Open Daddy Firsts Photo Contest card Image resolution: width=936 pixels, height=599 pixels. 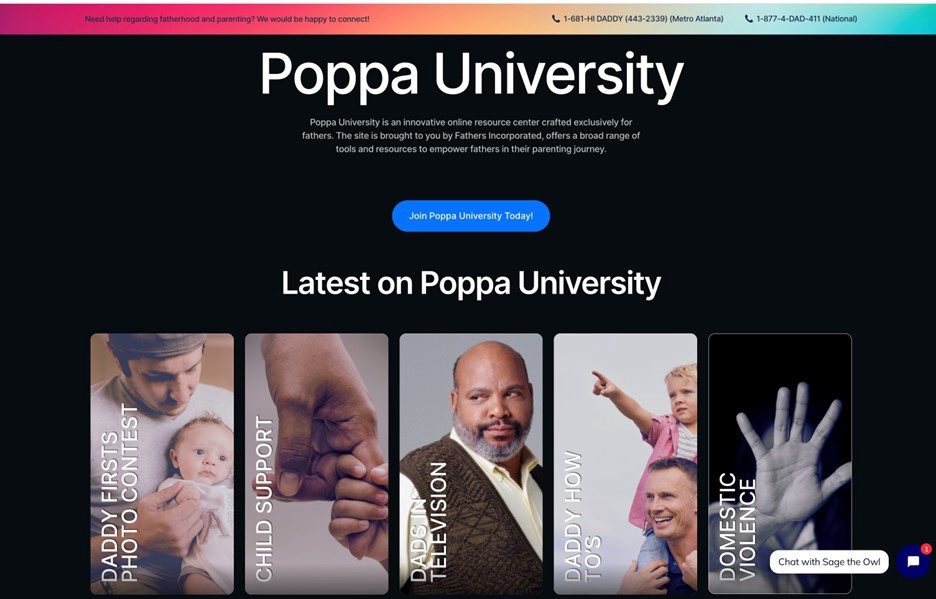(x=162, y=463)
